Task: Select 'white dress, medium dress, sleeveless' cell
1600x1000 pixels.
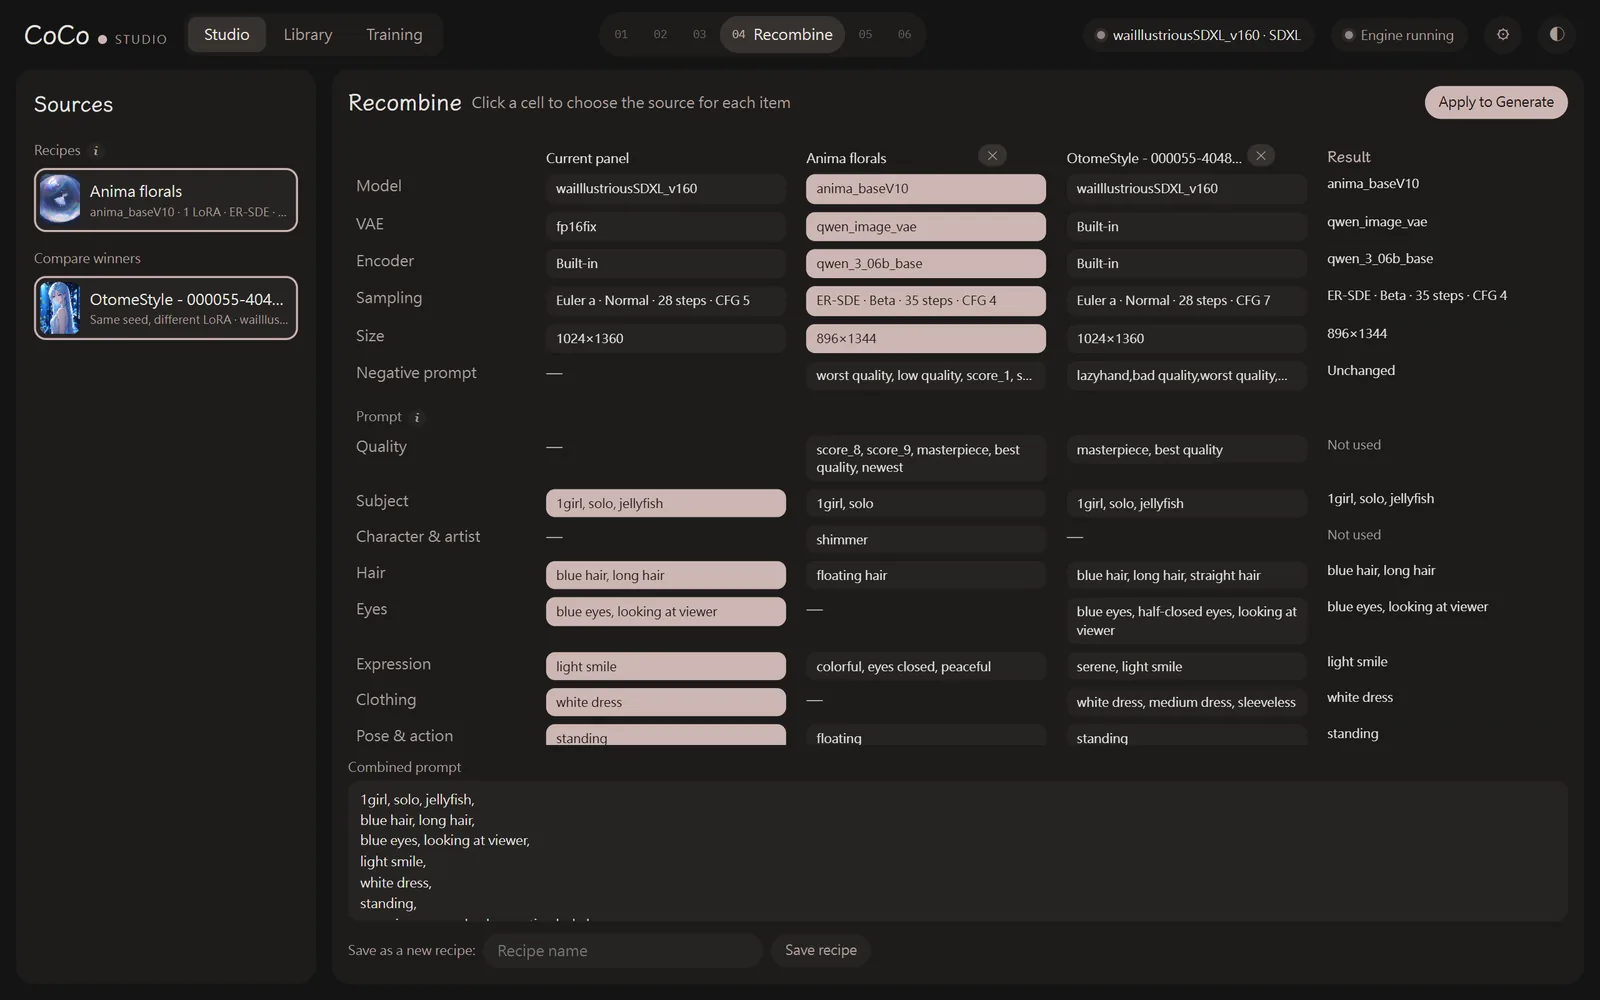Action: 1187,703
